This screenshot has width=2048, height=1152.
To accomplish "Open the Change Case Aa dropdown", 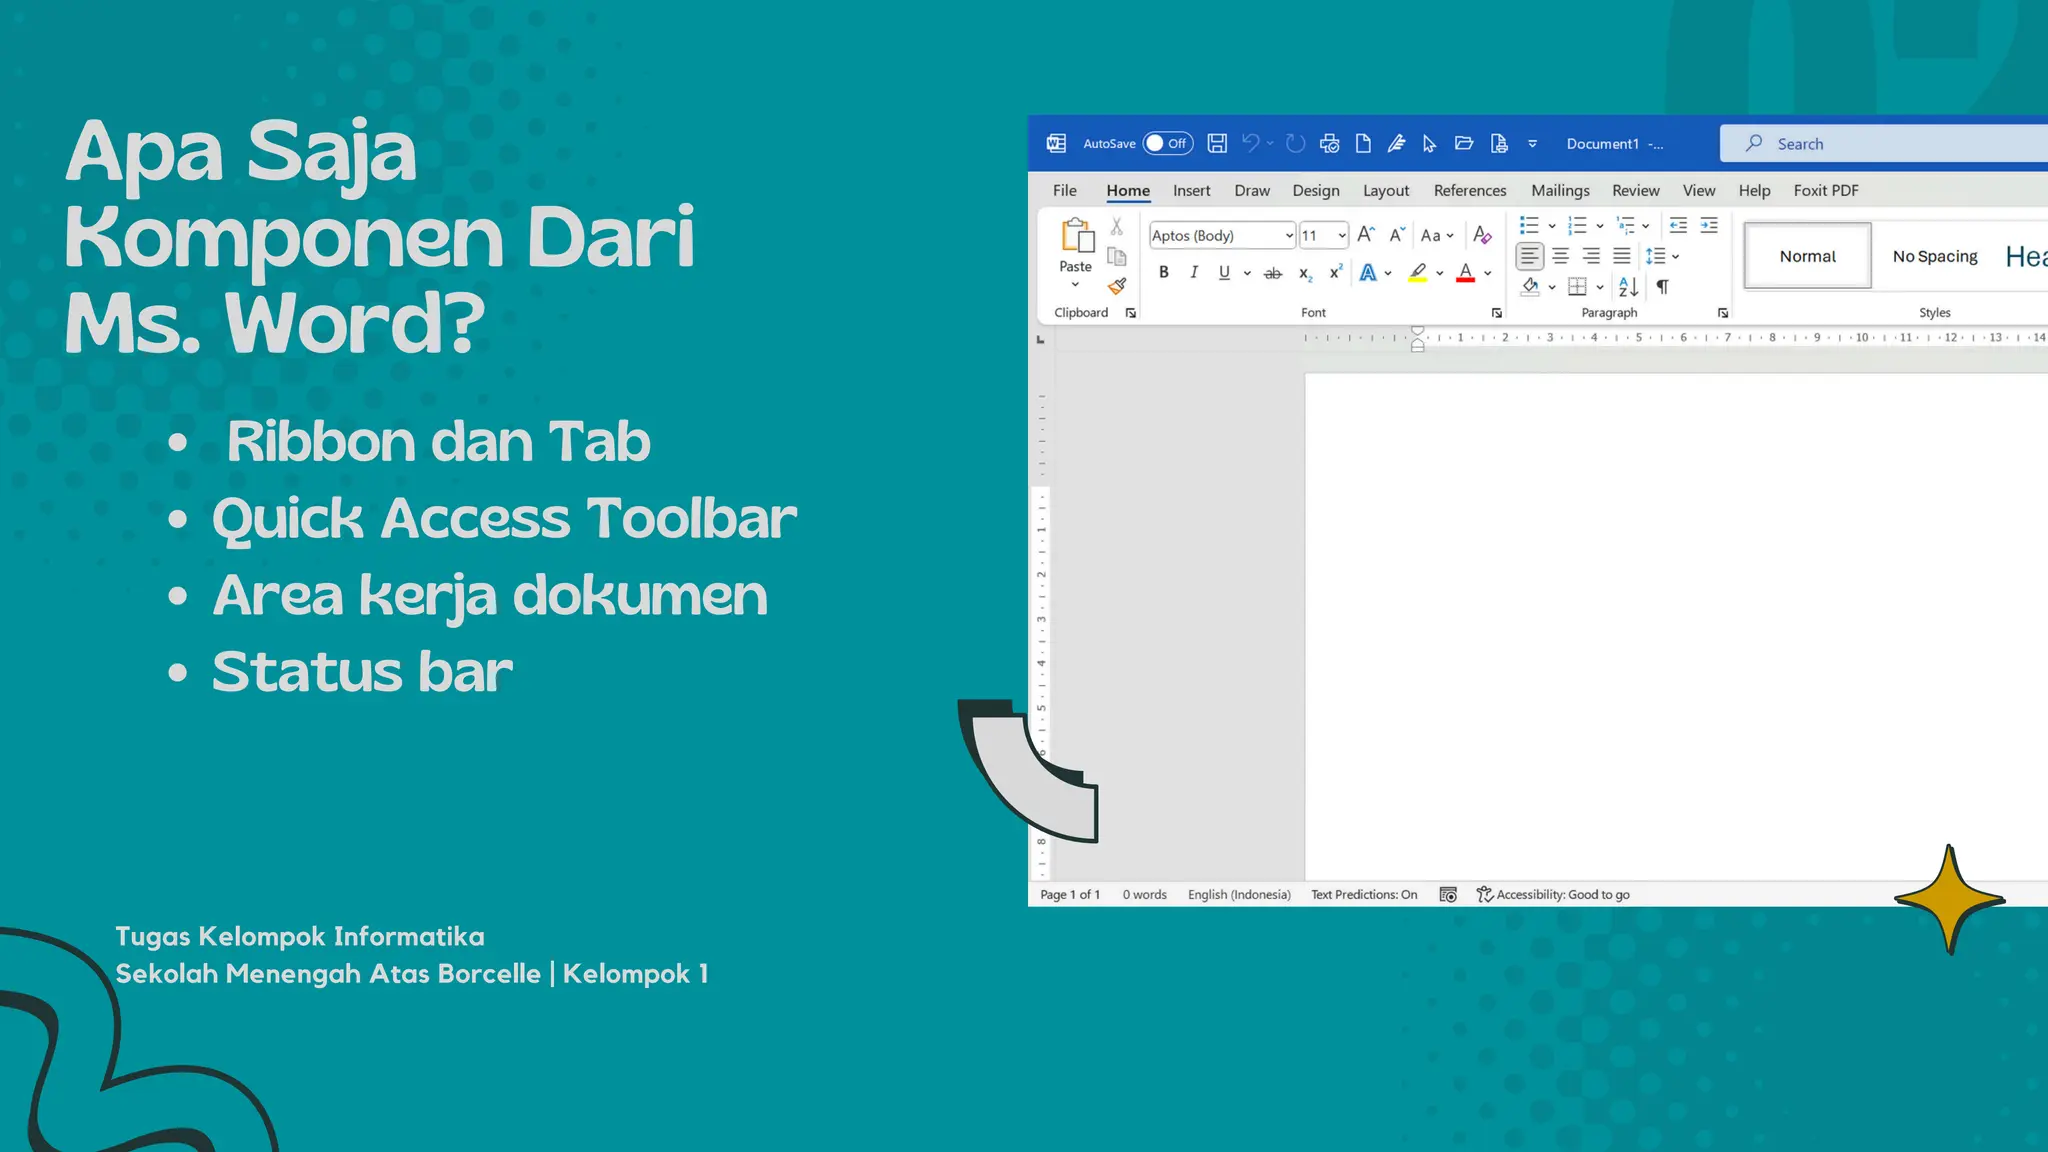I will tap(1437, 235).
